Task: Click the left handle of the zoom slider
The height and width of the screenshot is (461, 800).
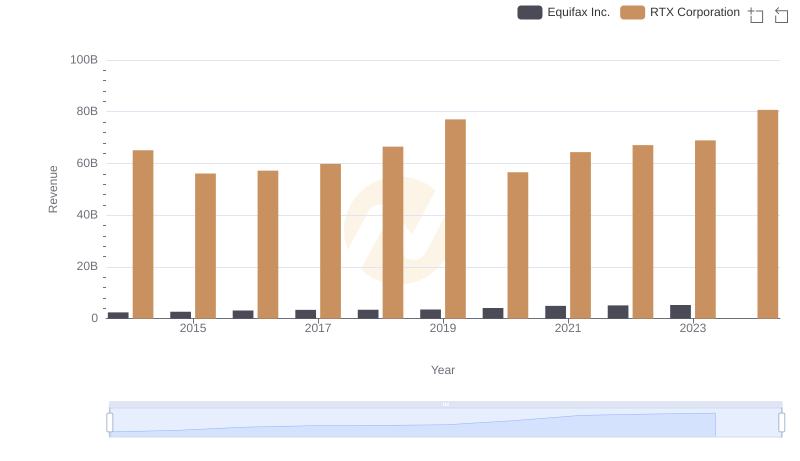Action: click(110, 423)
